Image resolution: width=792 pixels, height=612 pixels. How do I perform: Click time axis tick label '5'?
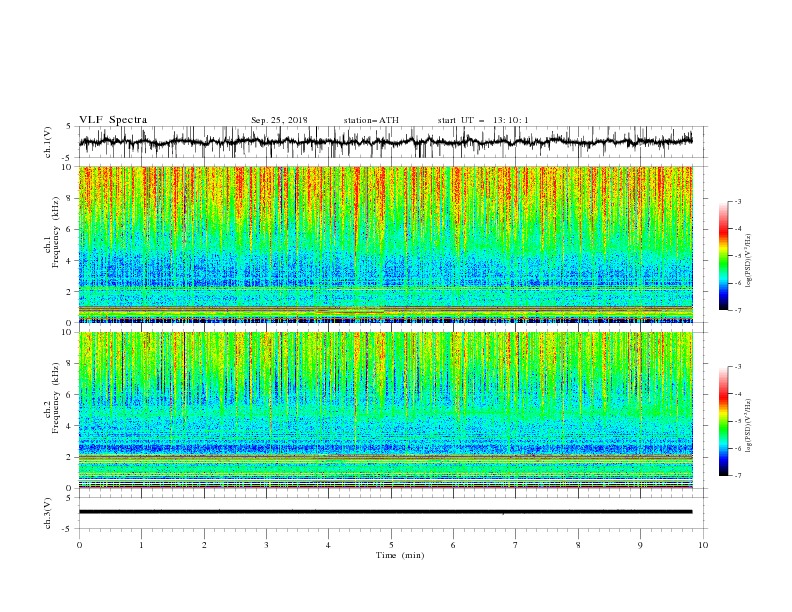click(x=391, y=545)
